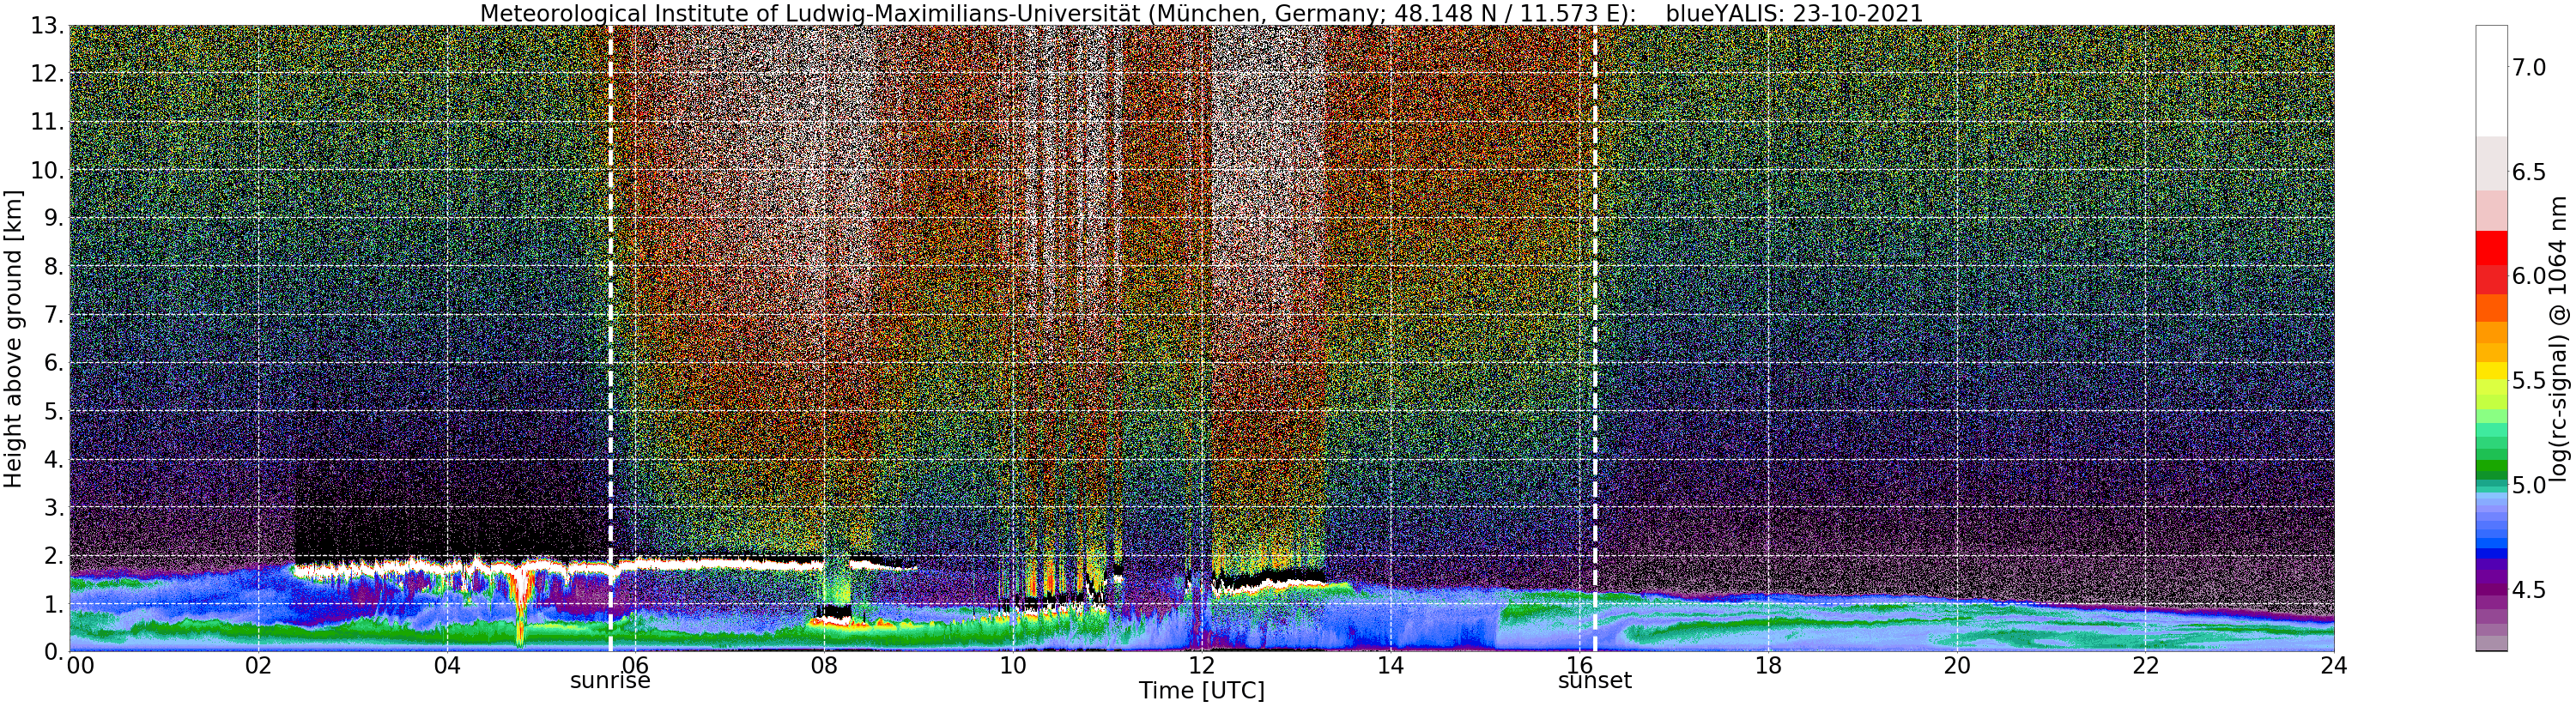
Task: Click the time axis tick label 18
Action: click(1768, 665)
